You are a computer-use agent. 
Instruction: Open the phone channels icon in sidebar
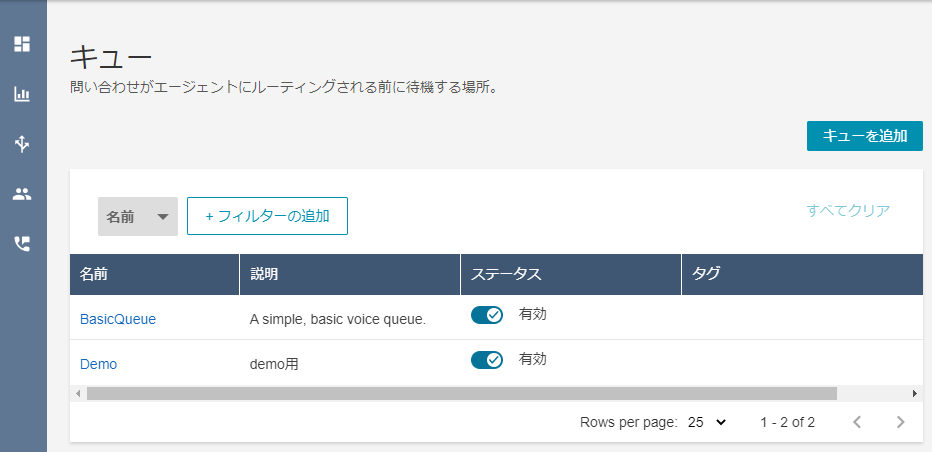(22, 244)
